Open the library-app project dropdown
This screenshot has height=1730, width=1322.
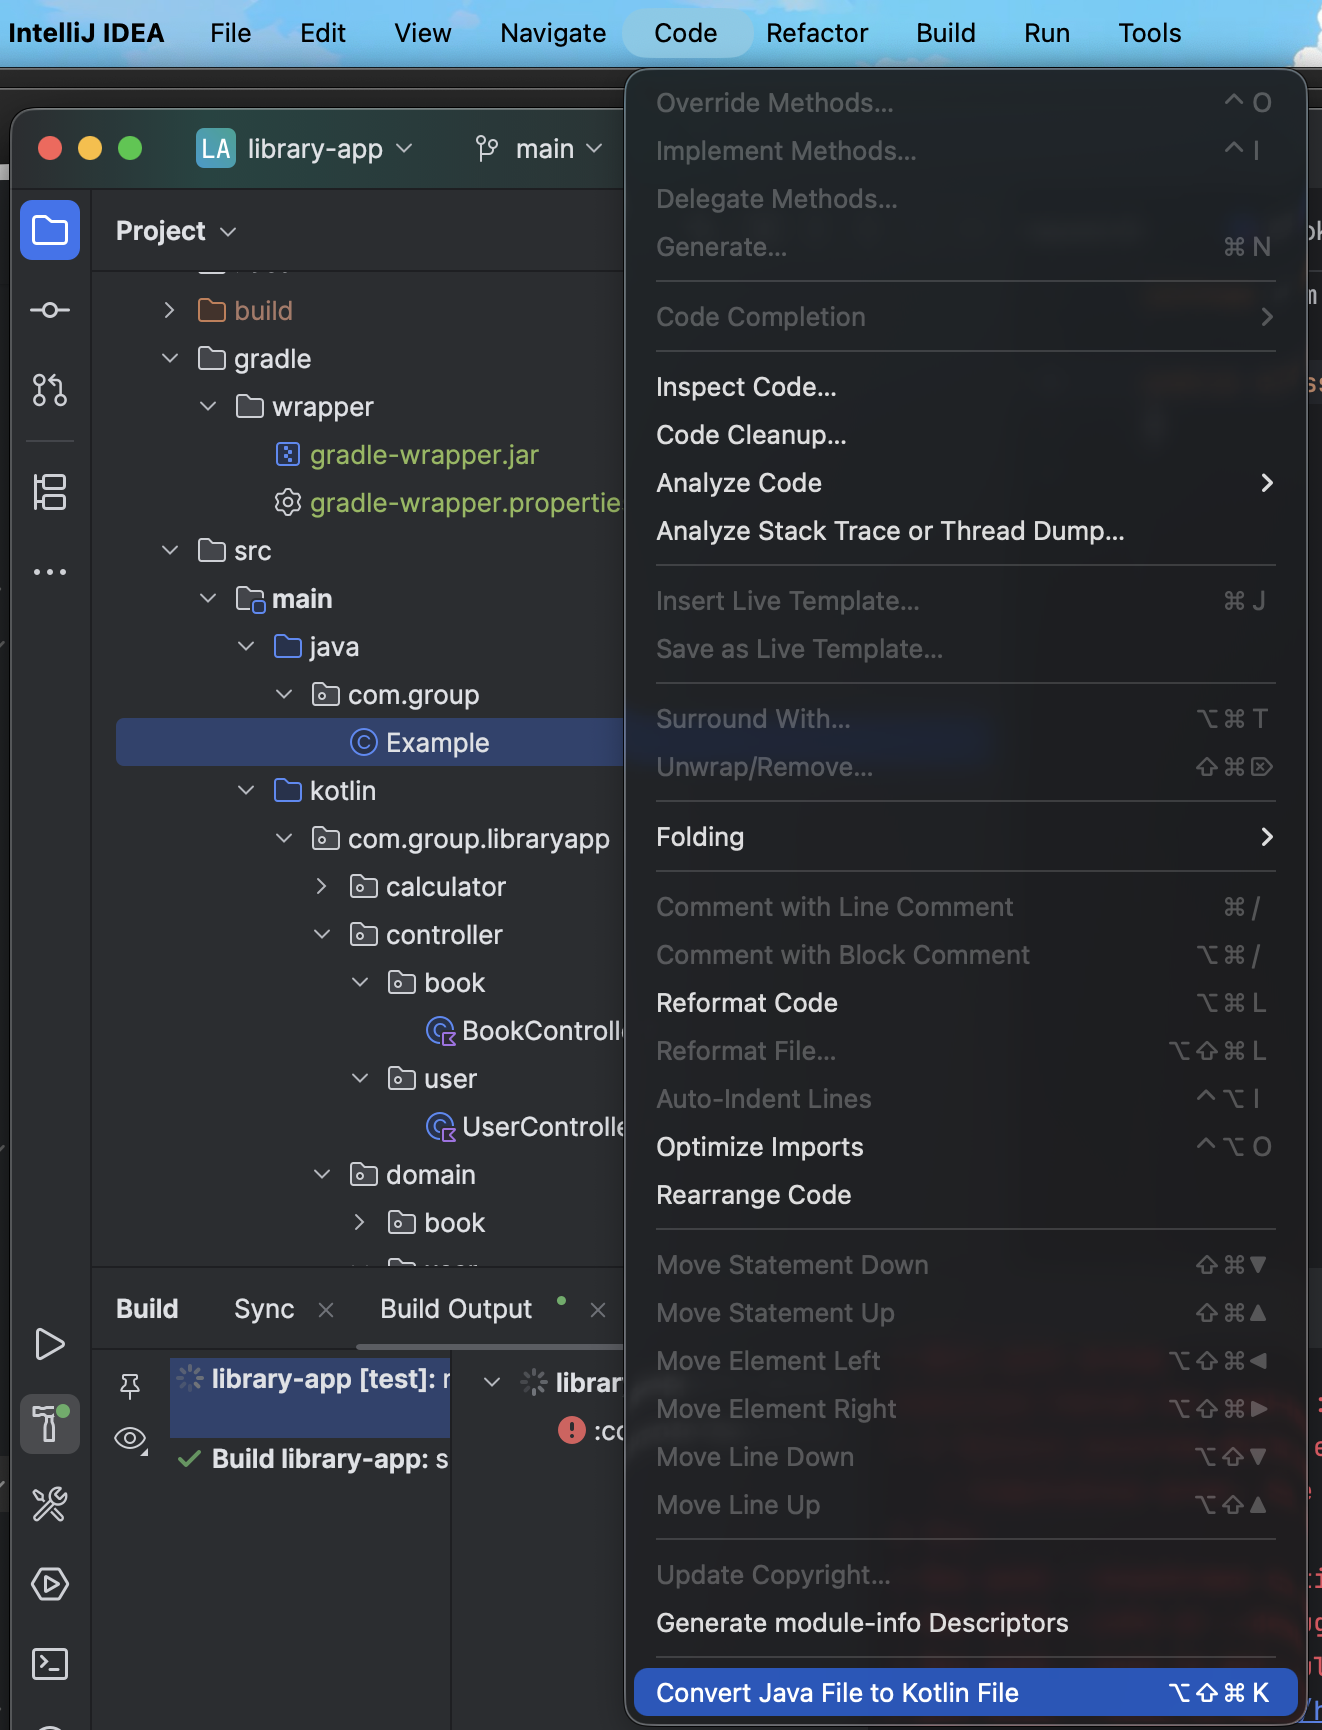coord(305,149)
